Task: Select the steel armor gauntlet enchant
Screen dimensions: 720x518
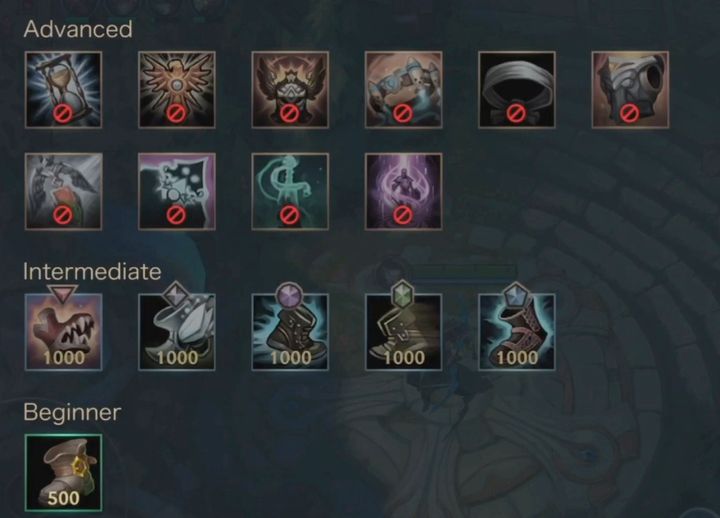Action: (630, 90)
